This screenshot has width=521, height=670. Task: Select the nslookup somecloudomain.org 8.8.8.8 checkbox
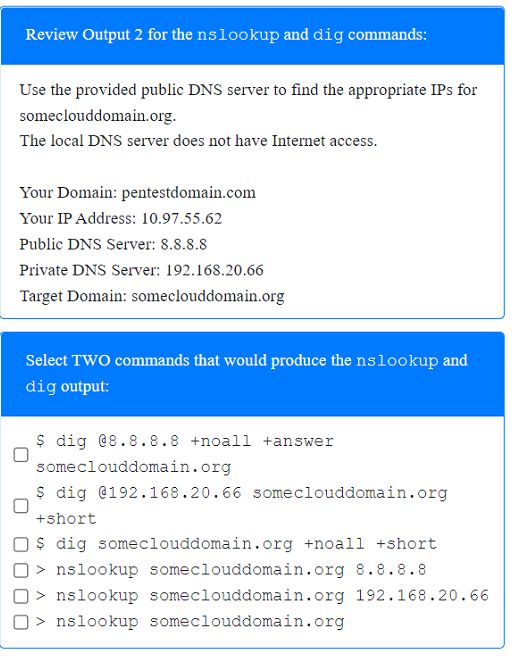21,570
